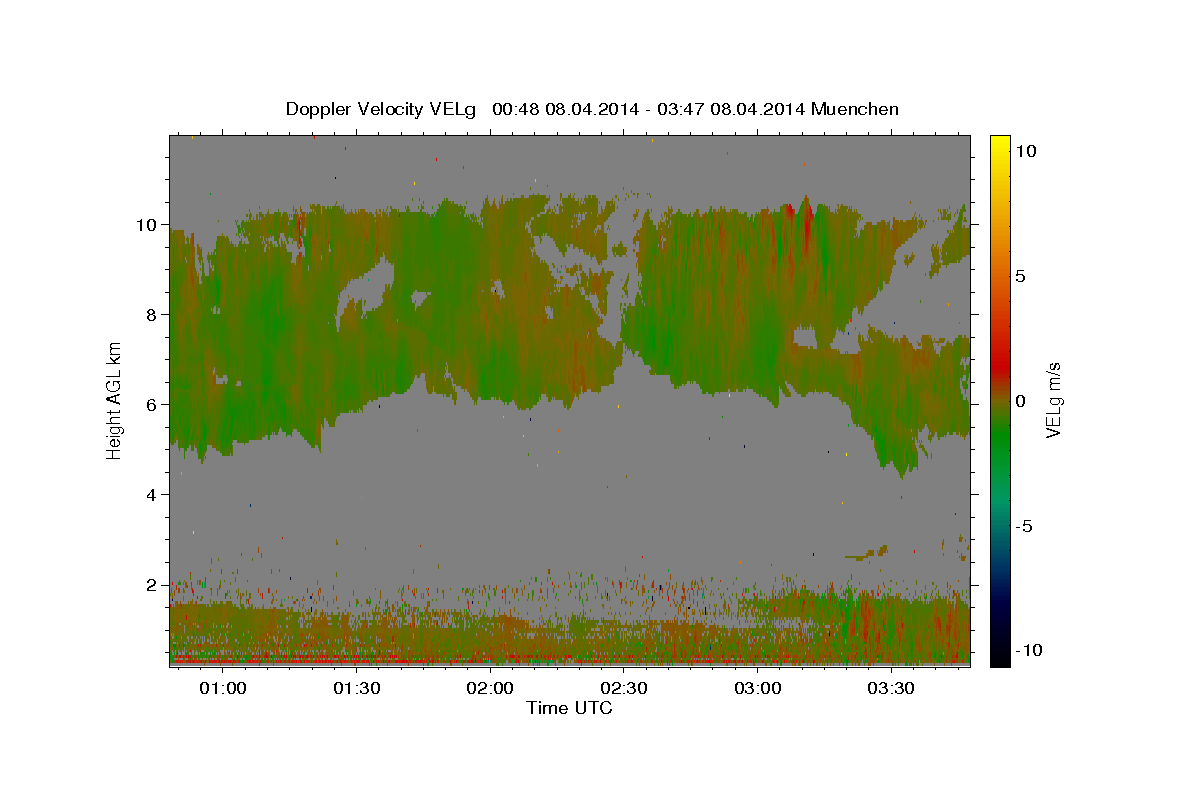
Task: Click the colorbar value '0'
Action: 1022,401
